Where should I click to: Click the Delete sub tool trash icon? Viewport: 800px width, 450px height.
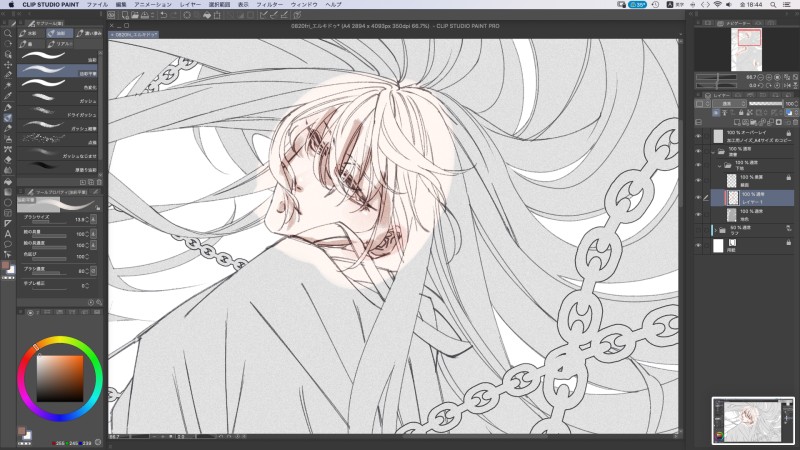tap(99, 182)
